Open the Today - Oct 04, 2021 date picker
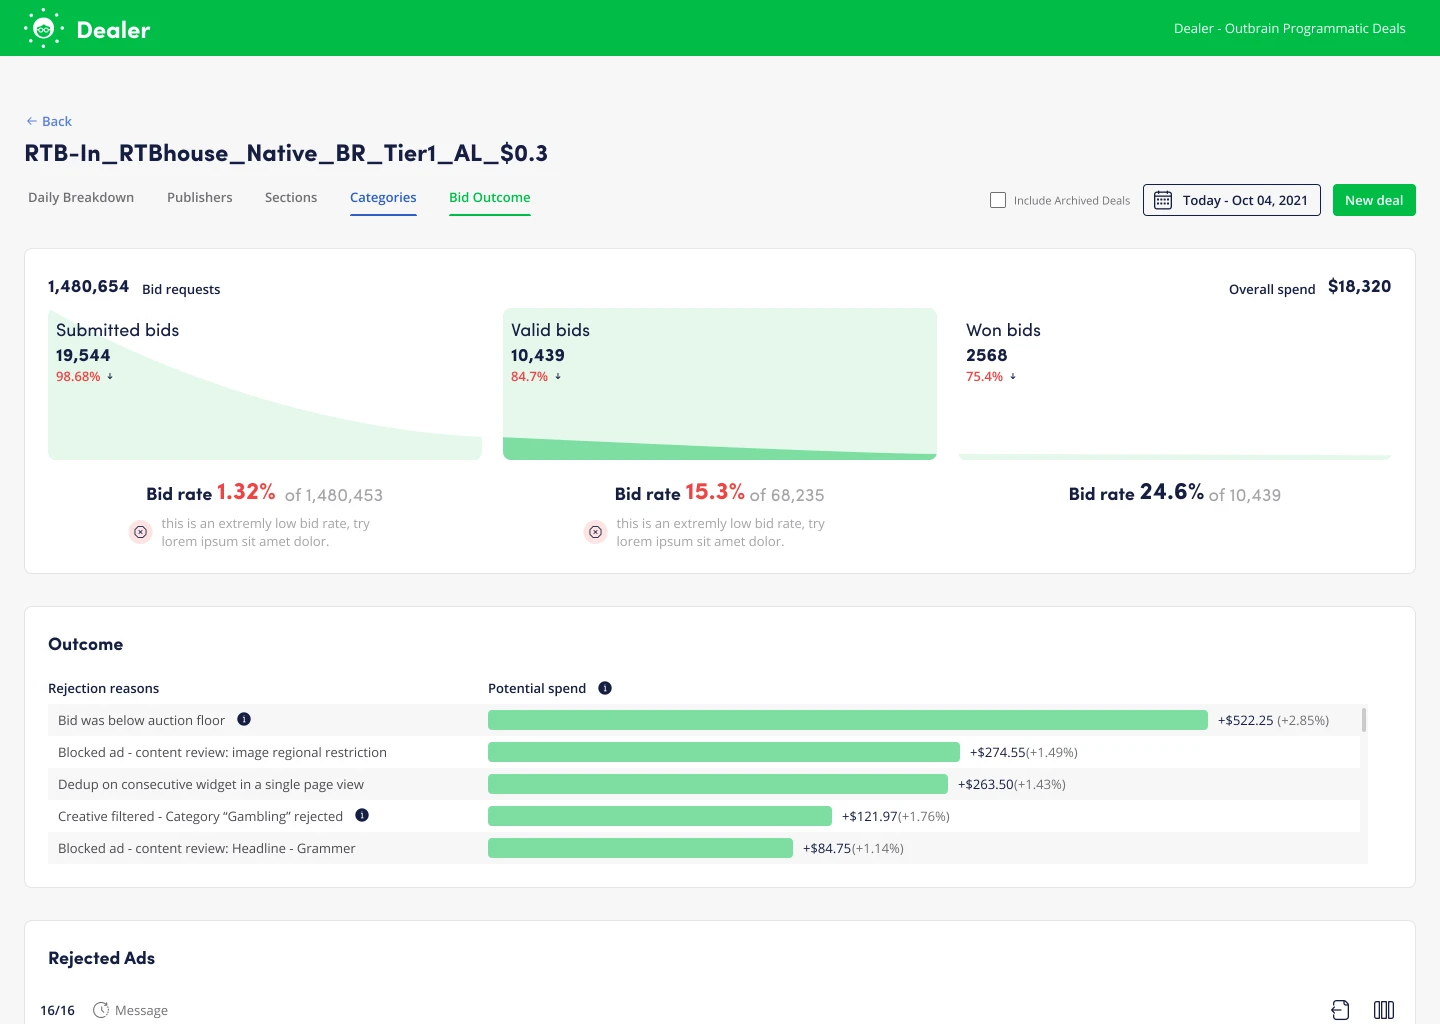 [x=1231, y=200]
